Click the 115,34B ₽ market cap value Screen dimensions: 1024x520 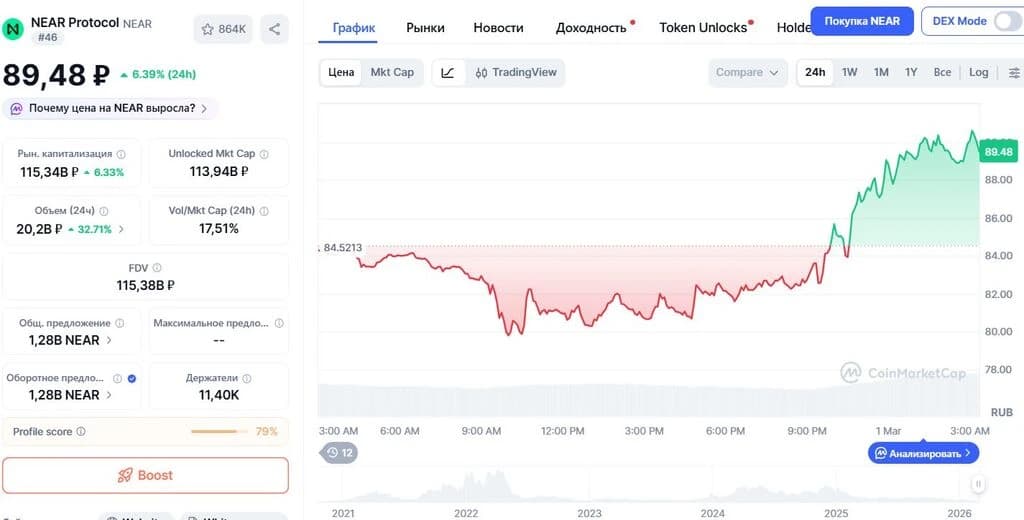click(x=50, y=172)
